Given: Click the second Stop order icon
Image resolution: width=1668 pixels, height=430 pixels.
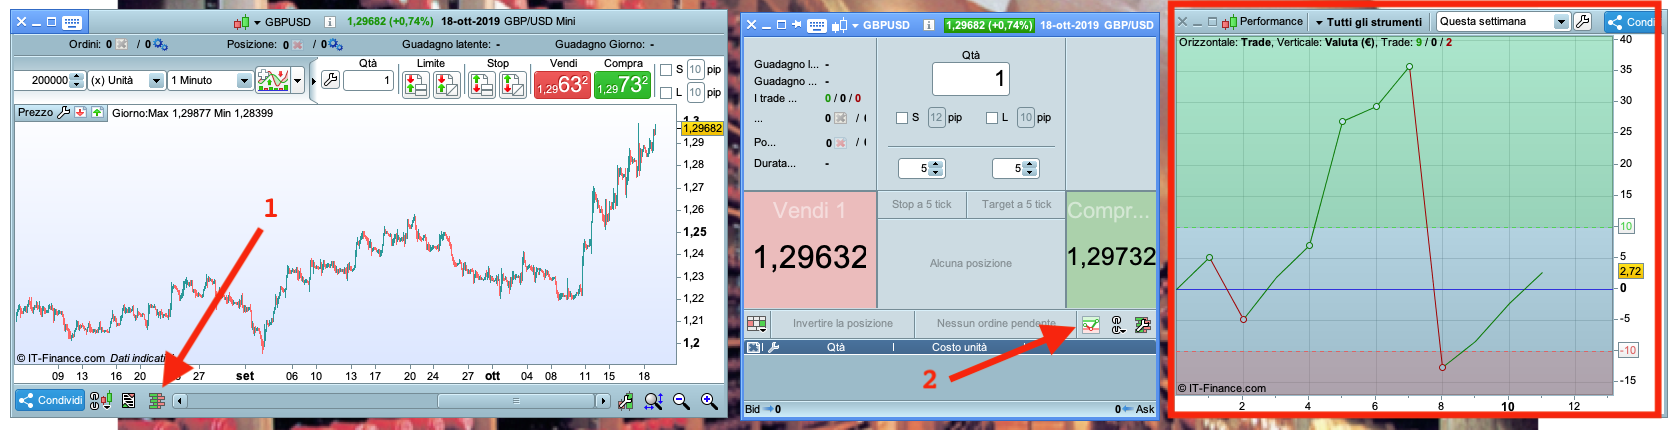Looking at the screenshot, I should pos(512,85).
